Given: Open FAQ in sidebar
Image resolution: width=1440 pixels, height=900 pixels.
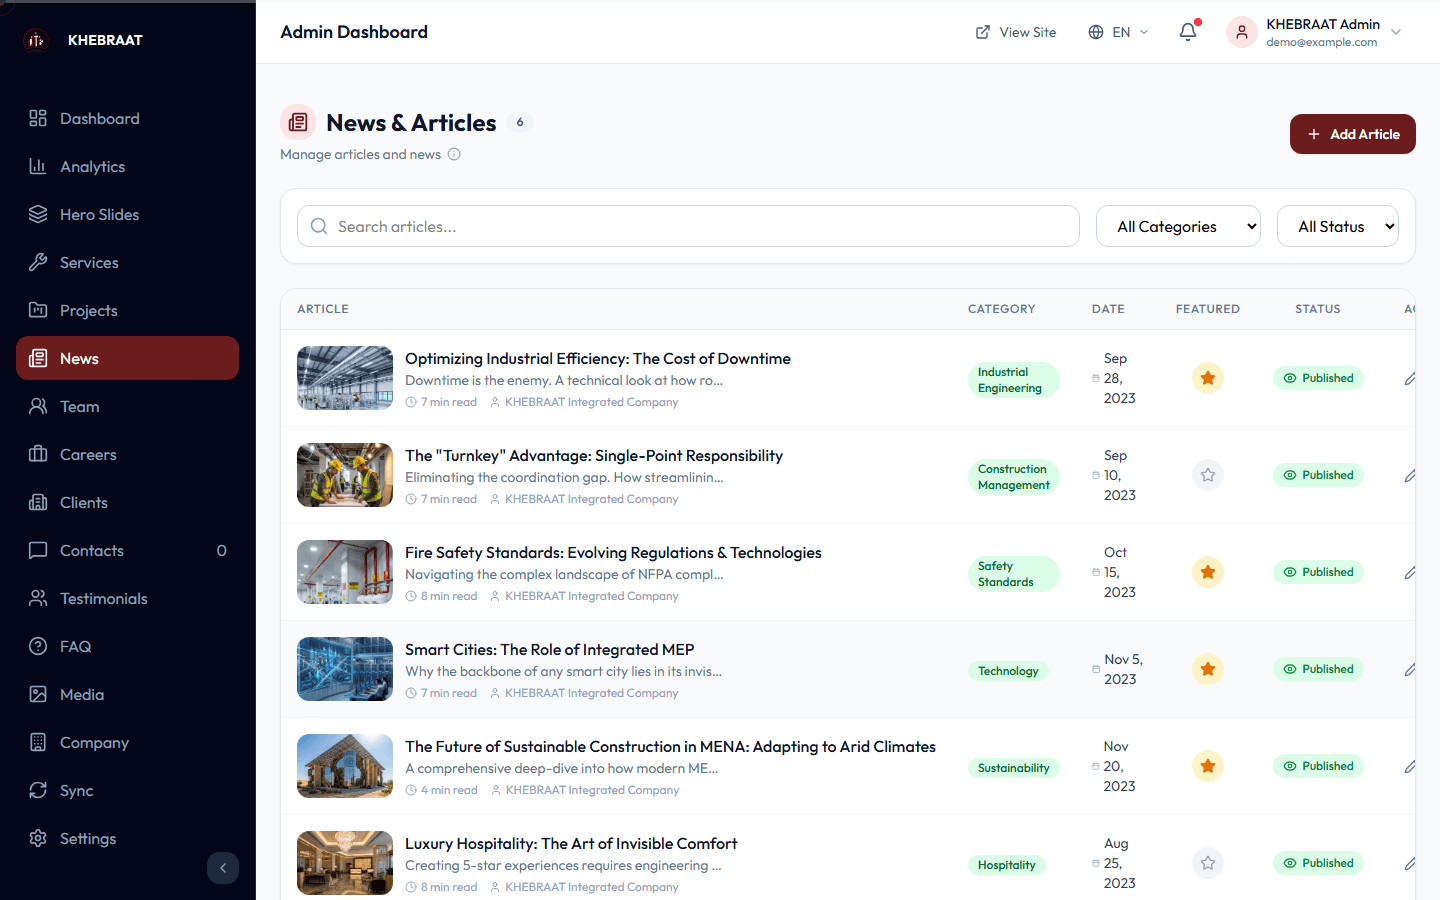Looking at the screenshot, I should tap(127, 646).
